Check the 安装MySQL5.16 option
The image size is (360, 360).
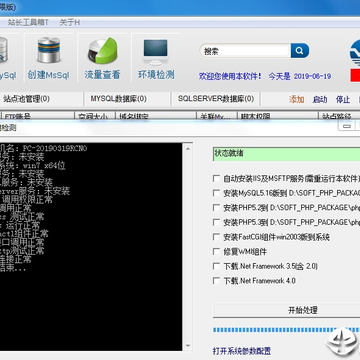[216, 193]
